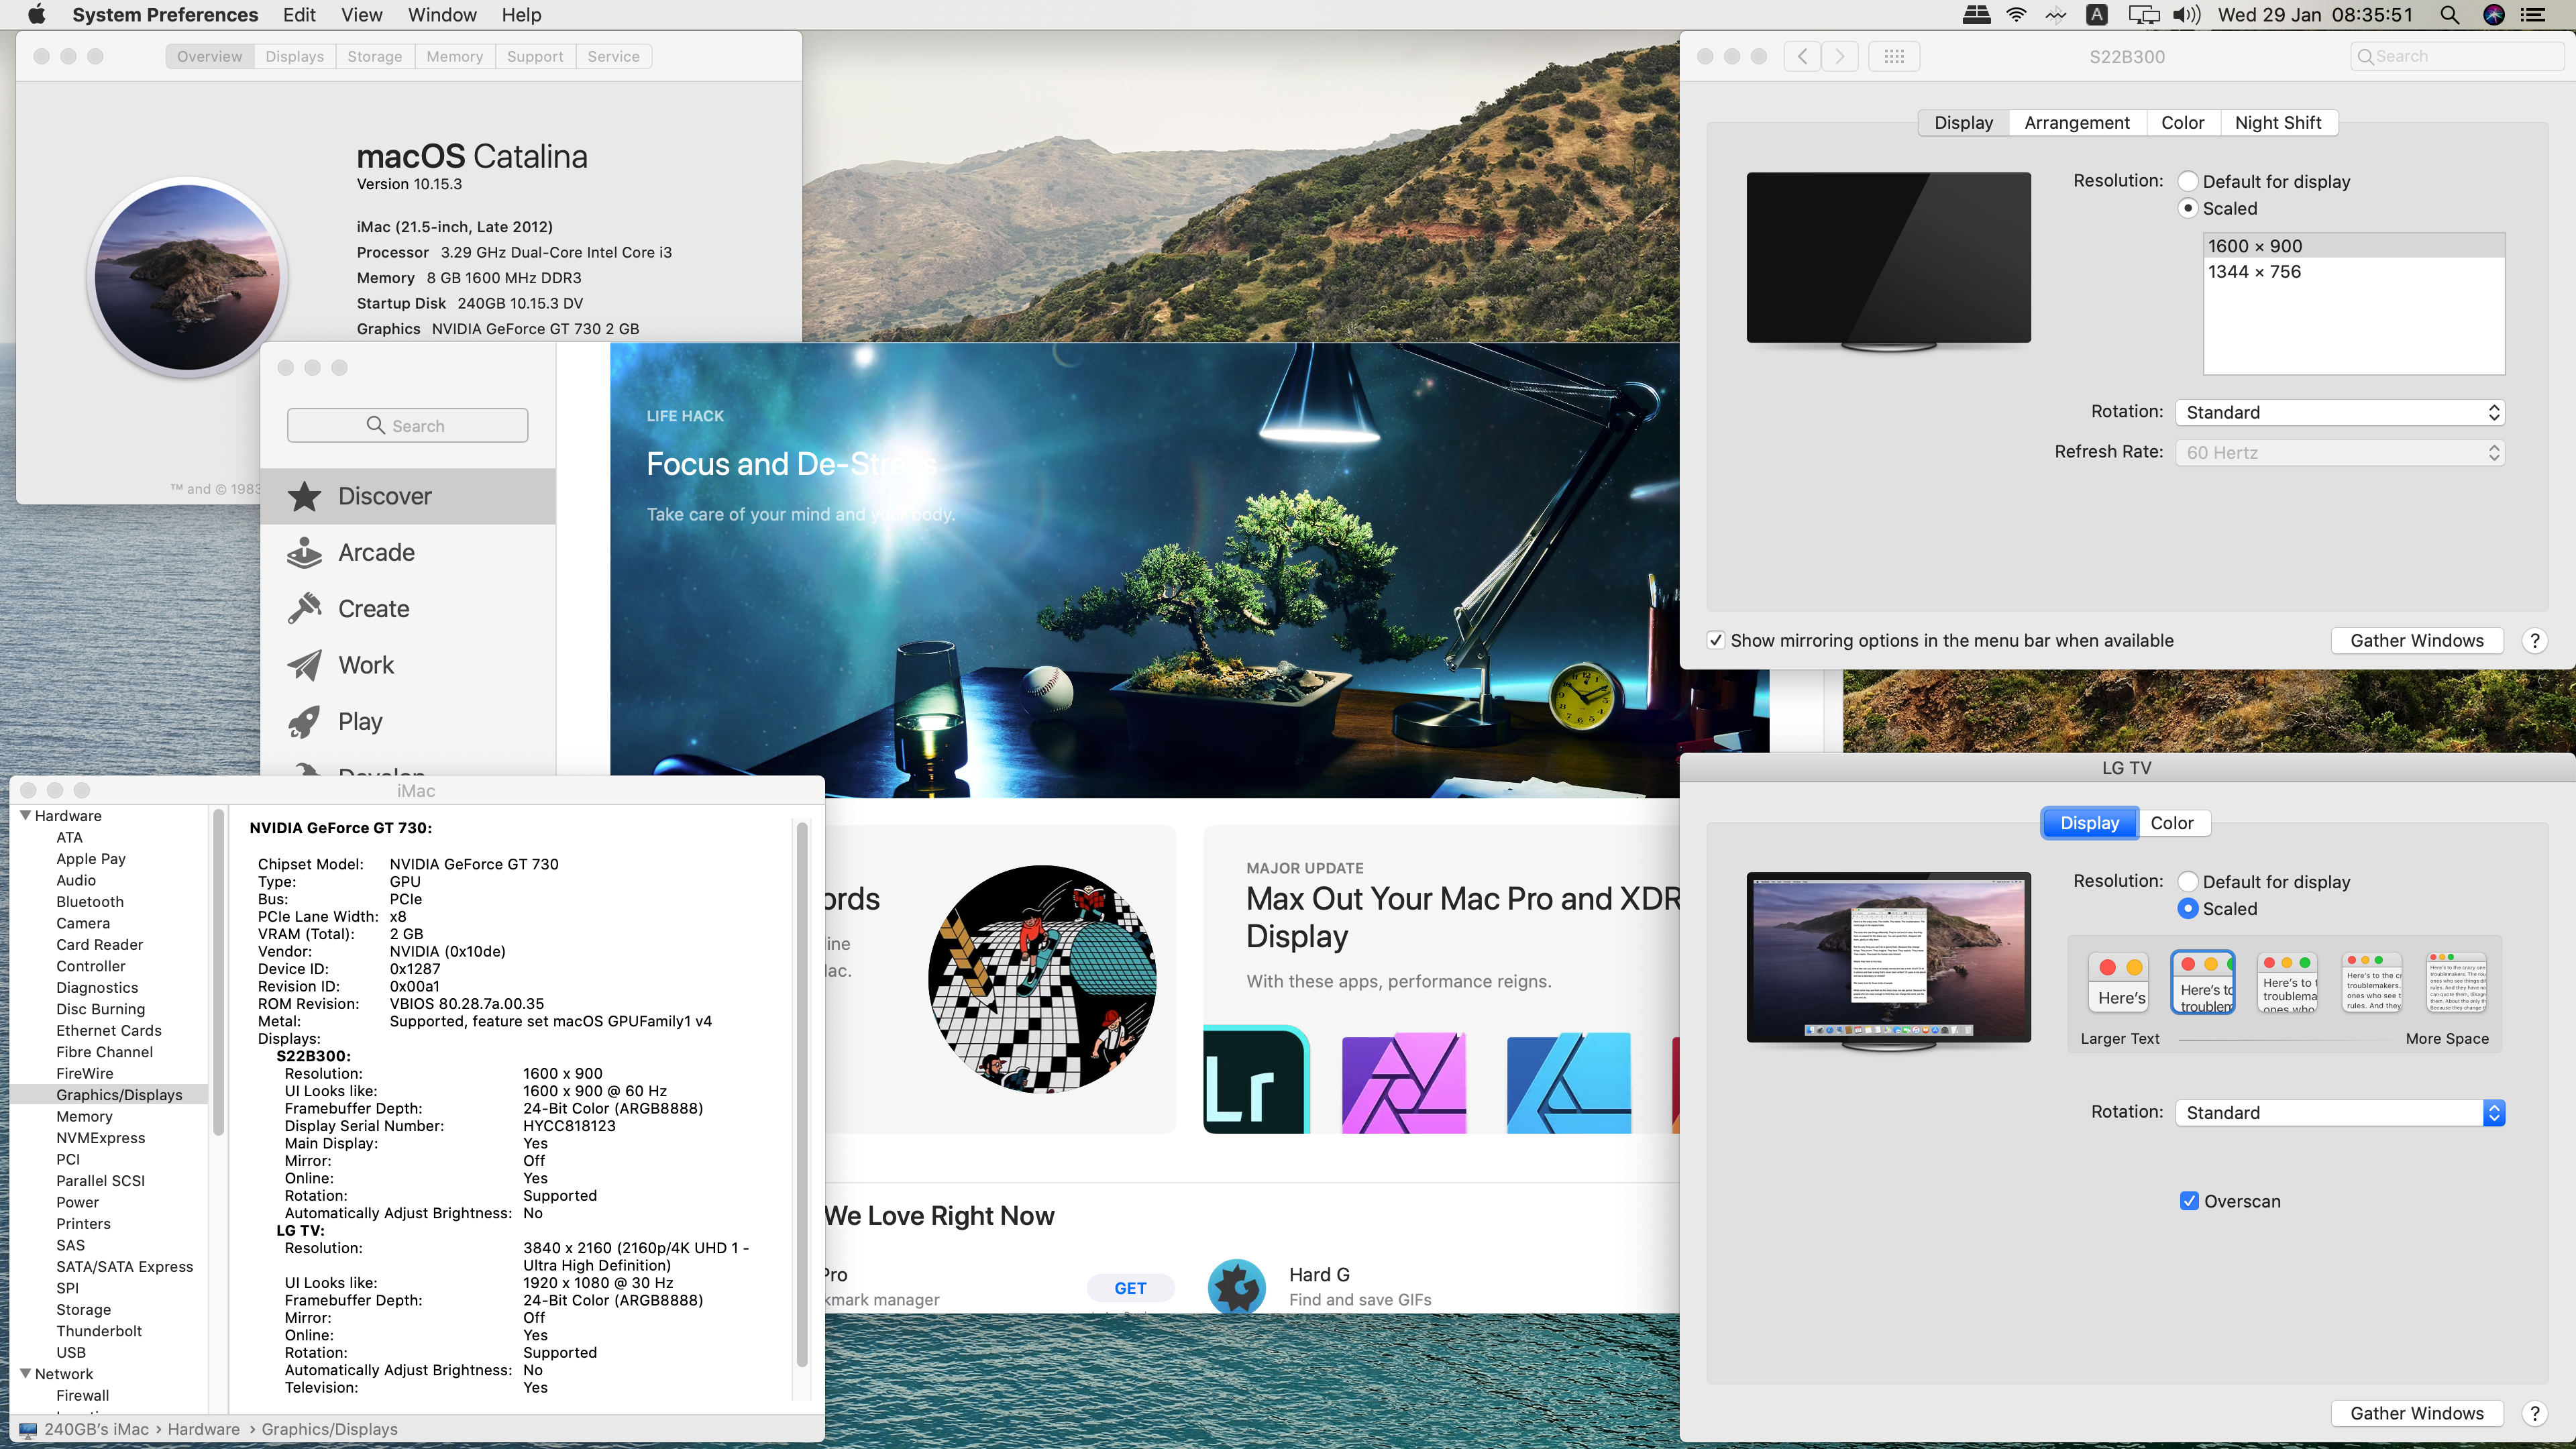Open the Affinity Photo app icon
This screenshot has height=1449, width=2576.
(1404, 1082)
